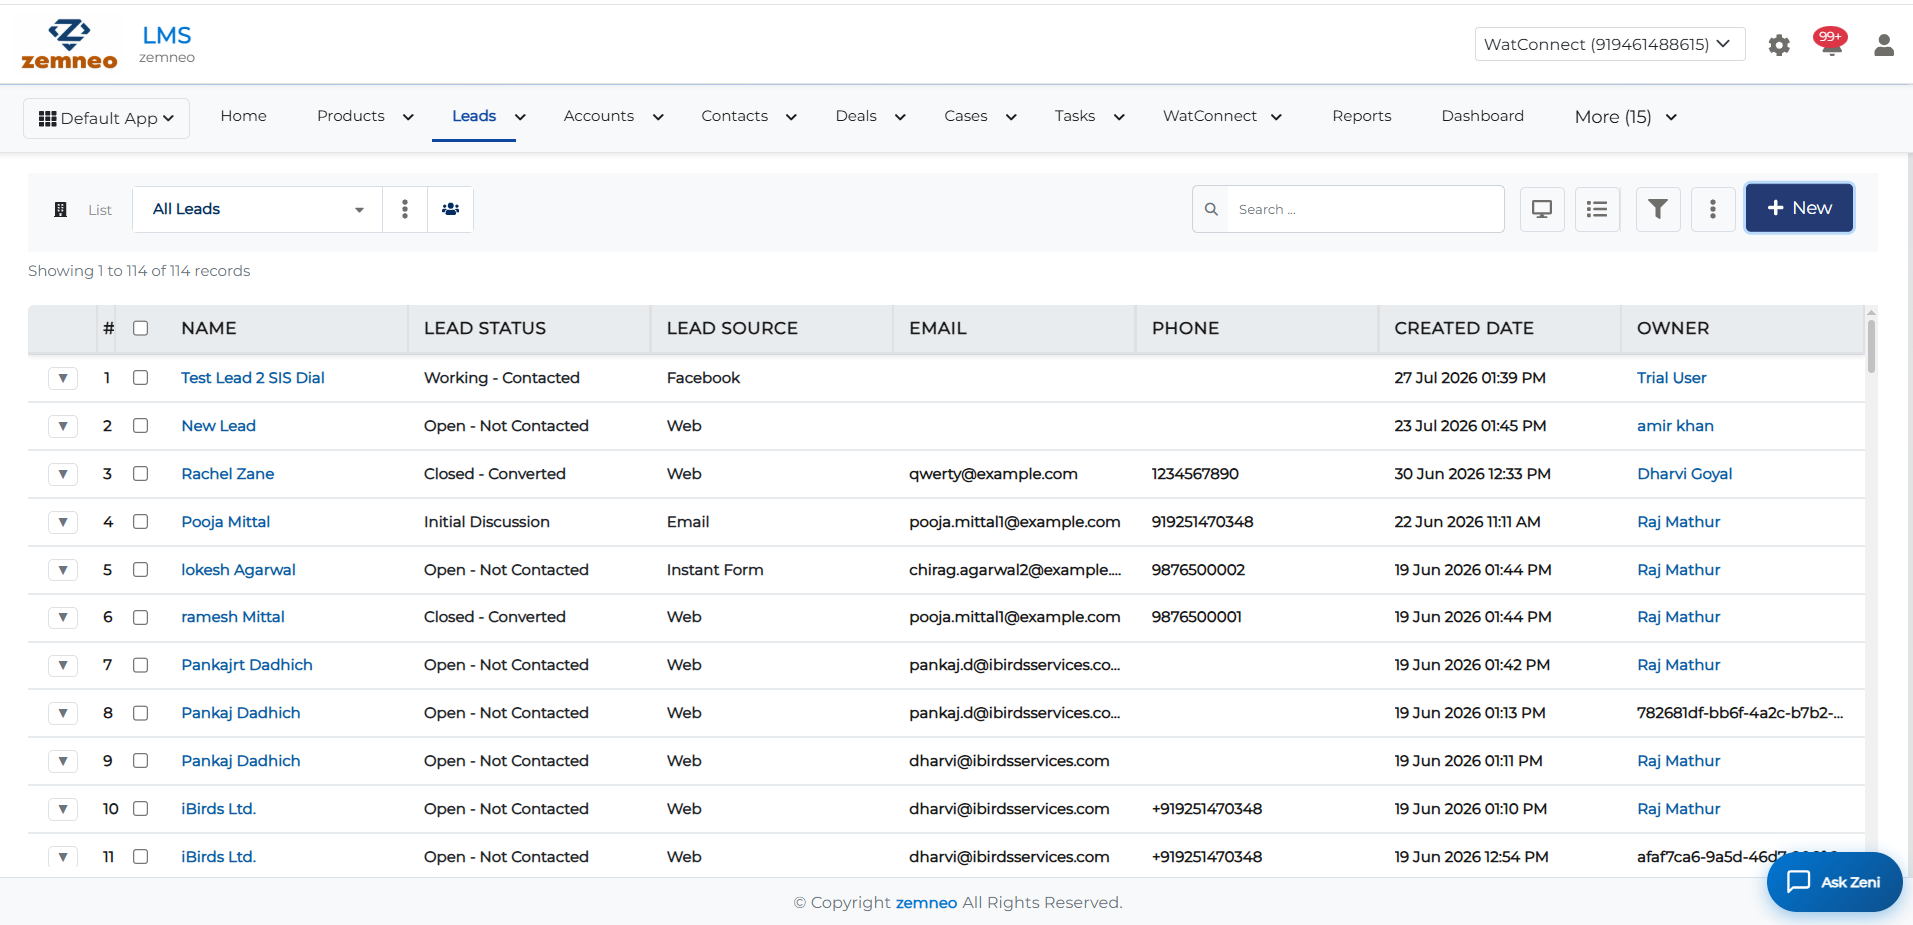
Task: Switch to monitor display view icon
Action: click(1542, 209)
